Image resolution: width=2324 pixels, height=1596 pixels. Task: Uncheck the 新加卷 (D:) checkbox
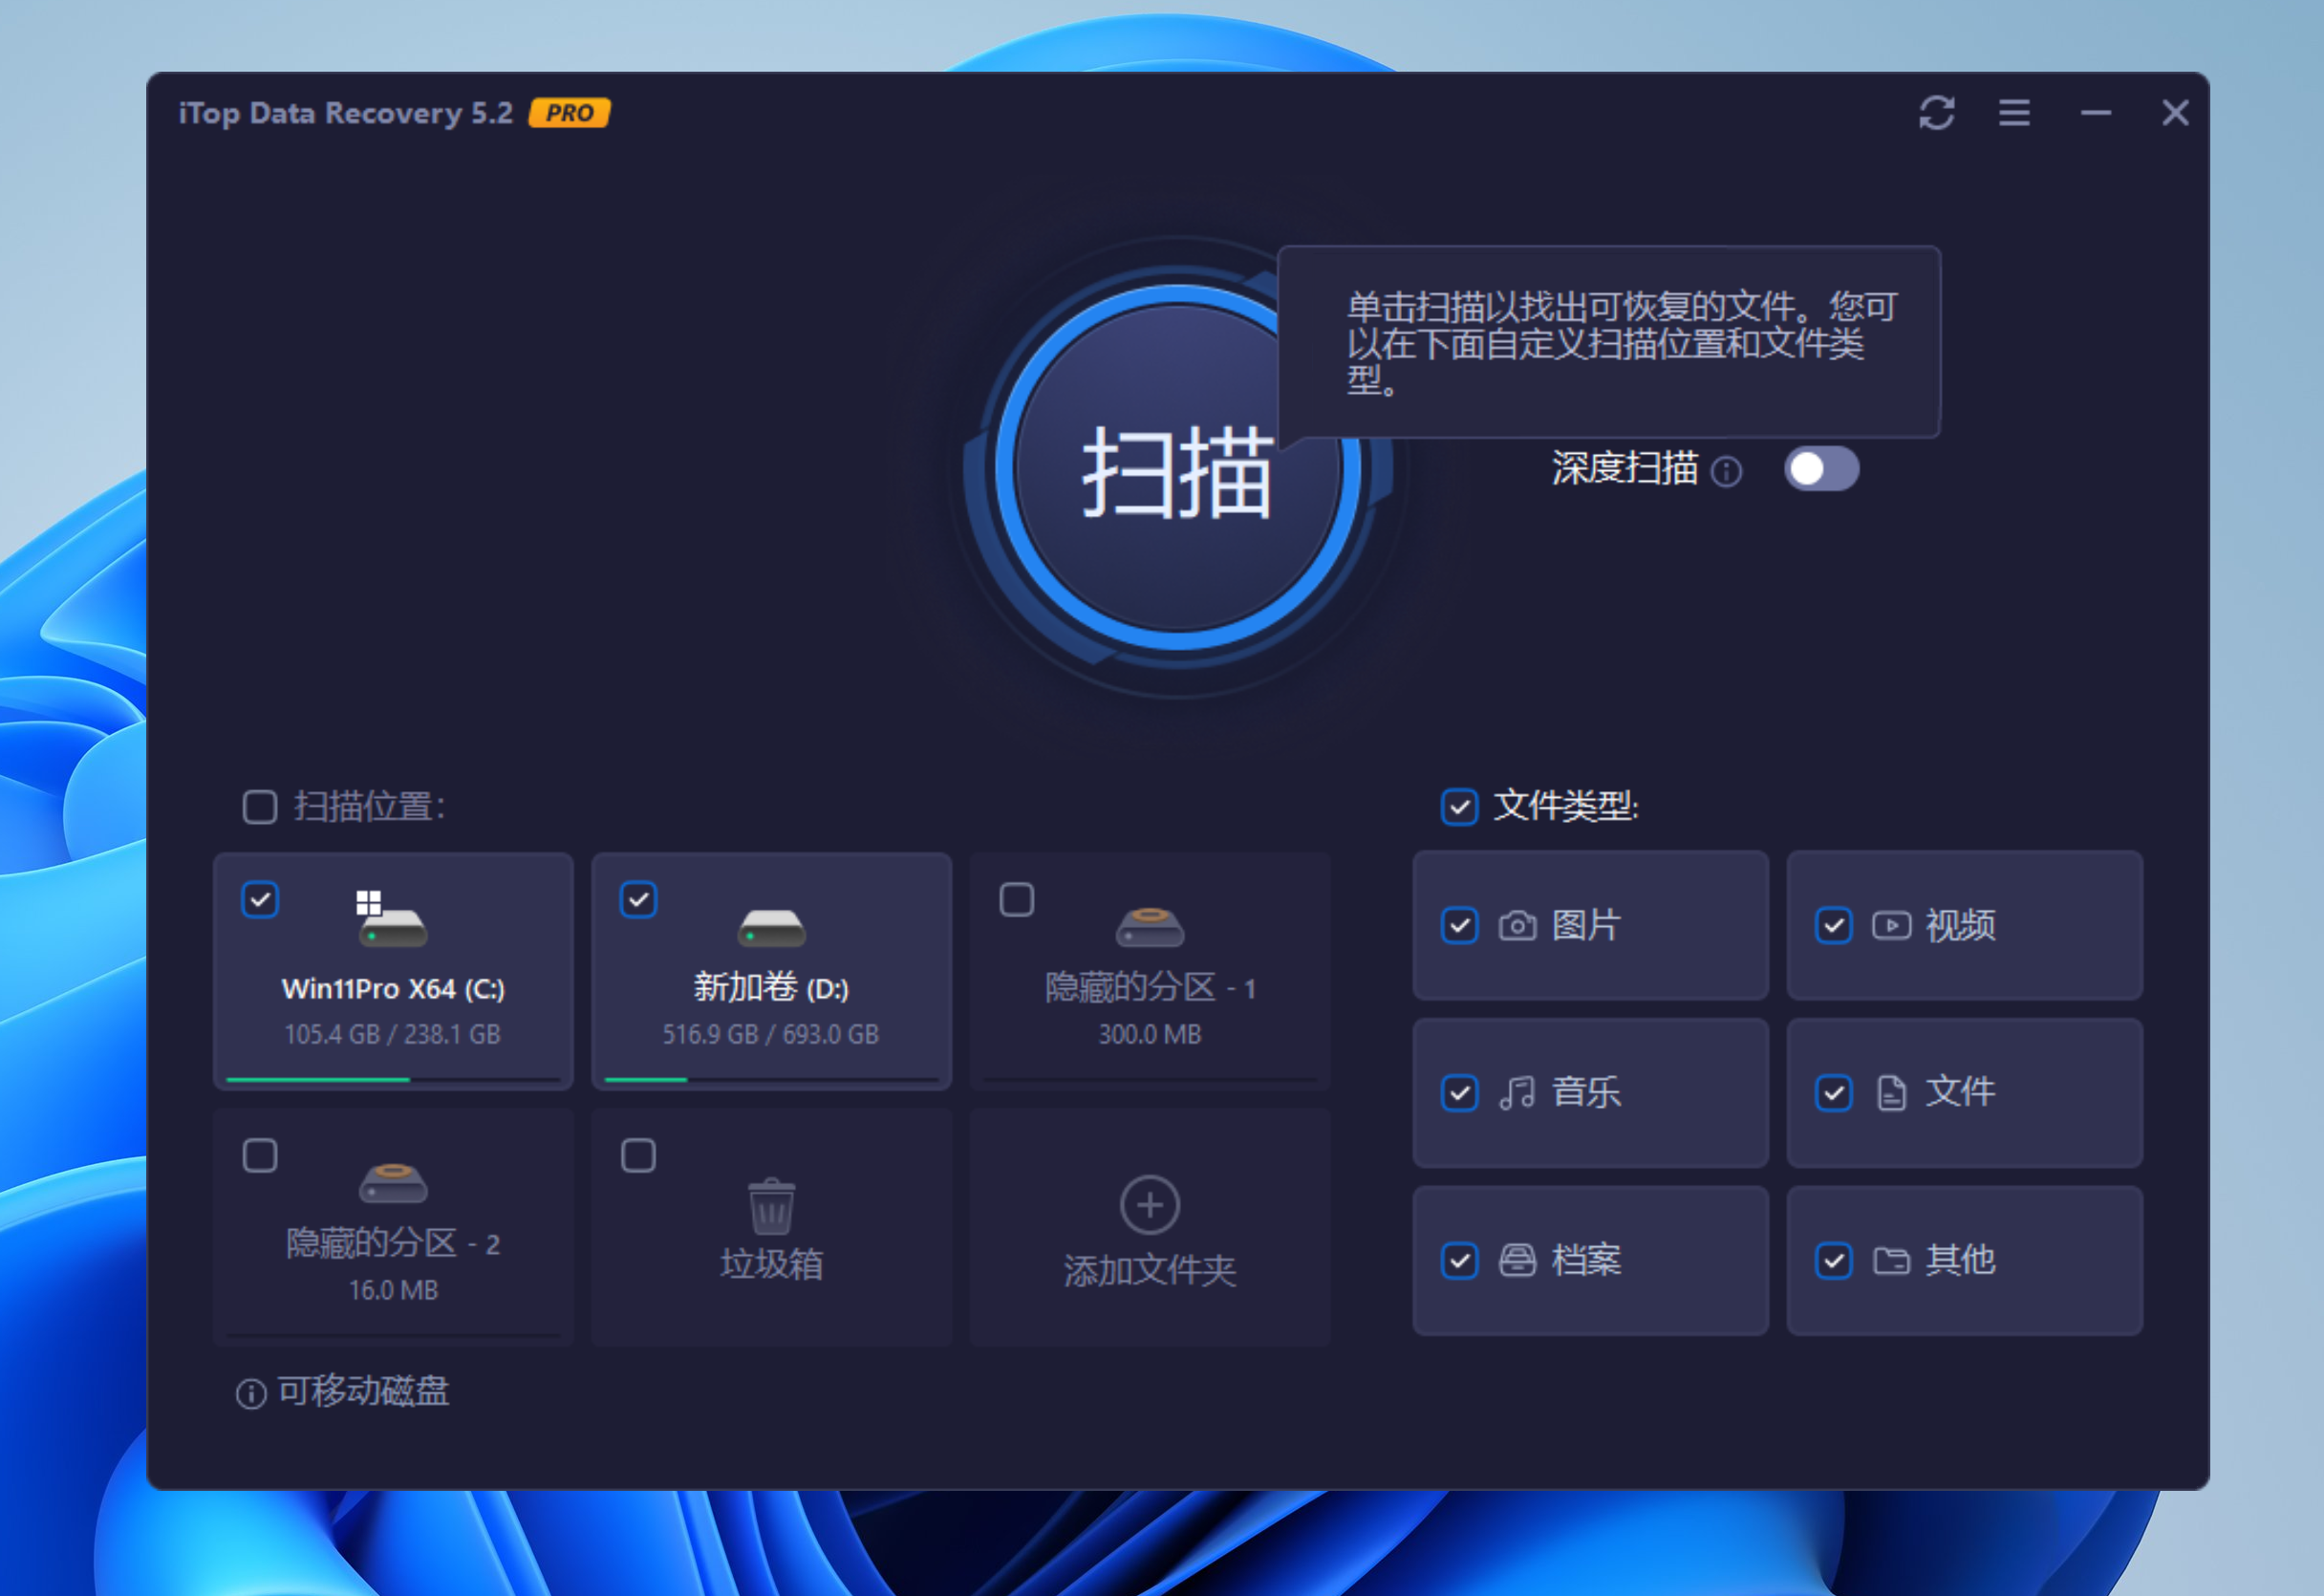(x=638, y=899)
